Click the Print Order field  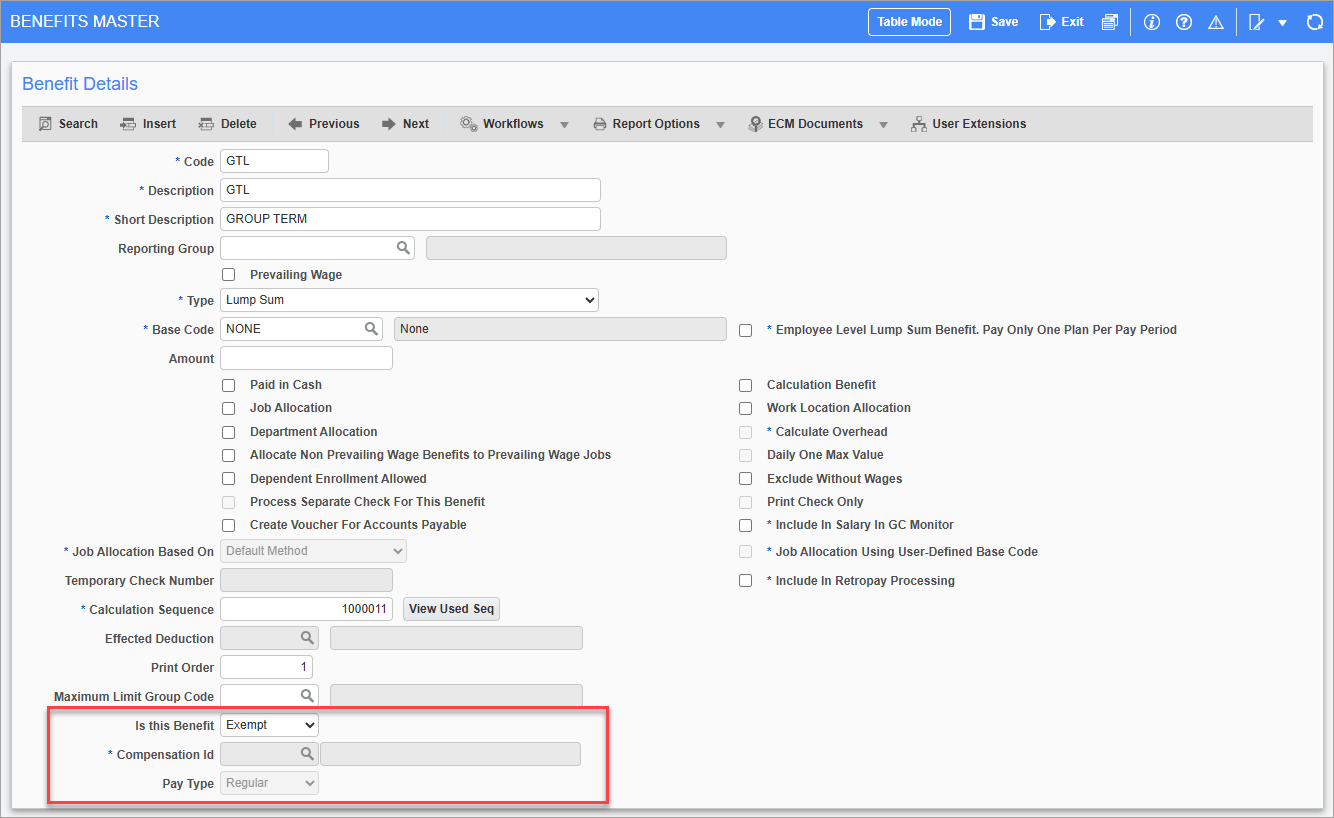click(266, 667)
